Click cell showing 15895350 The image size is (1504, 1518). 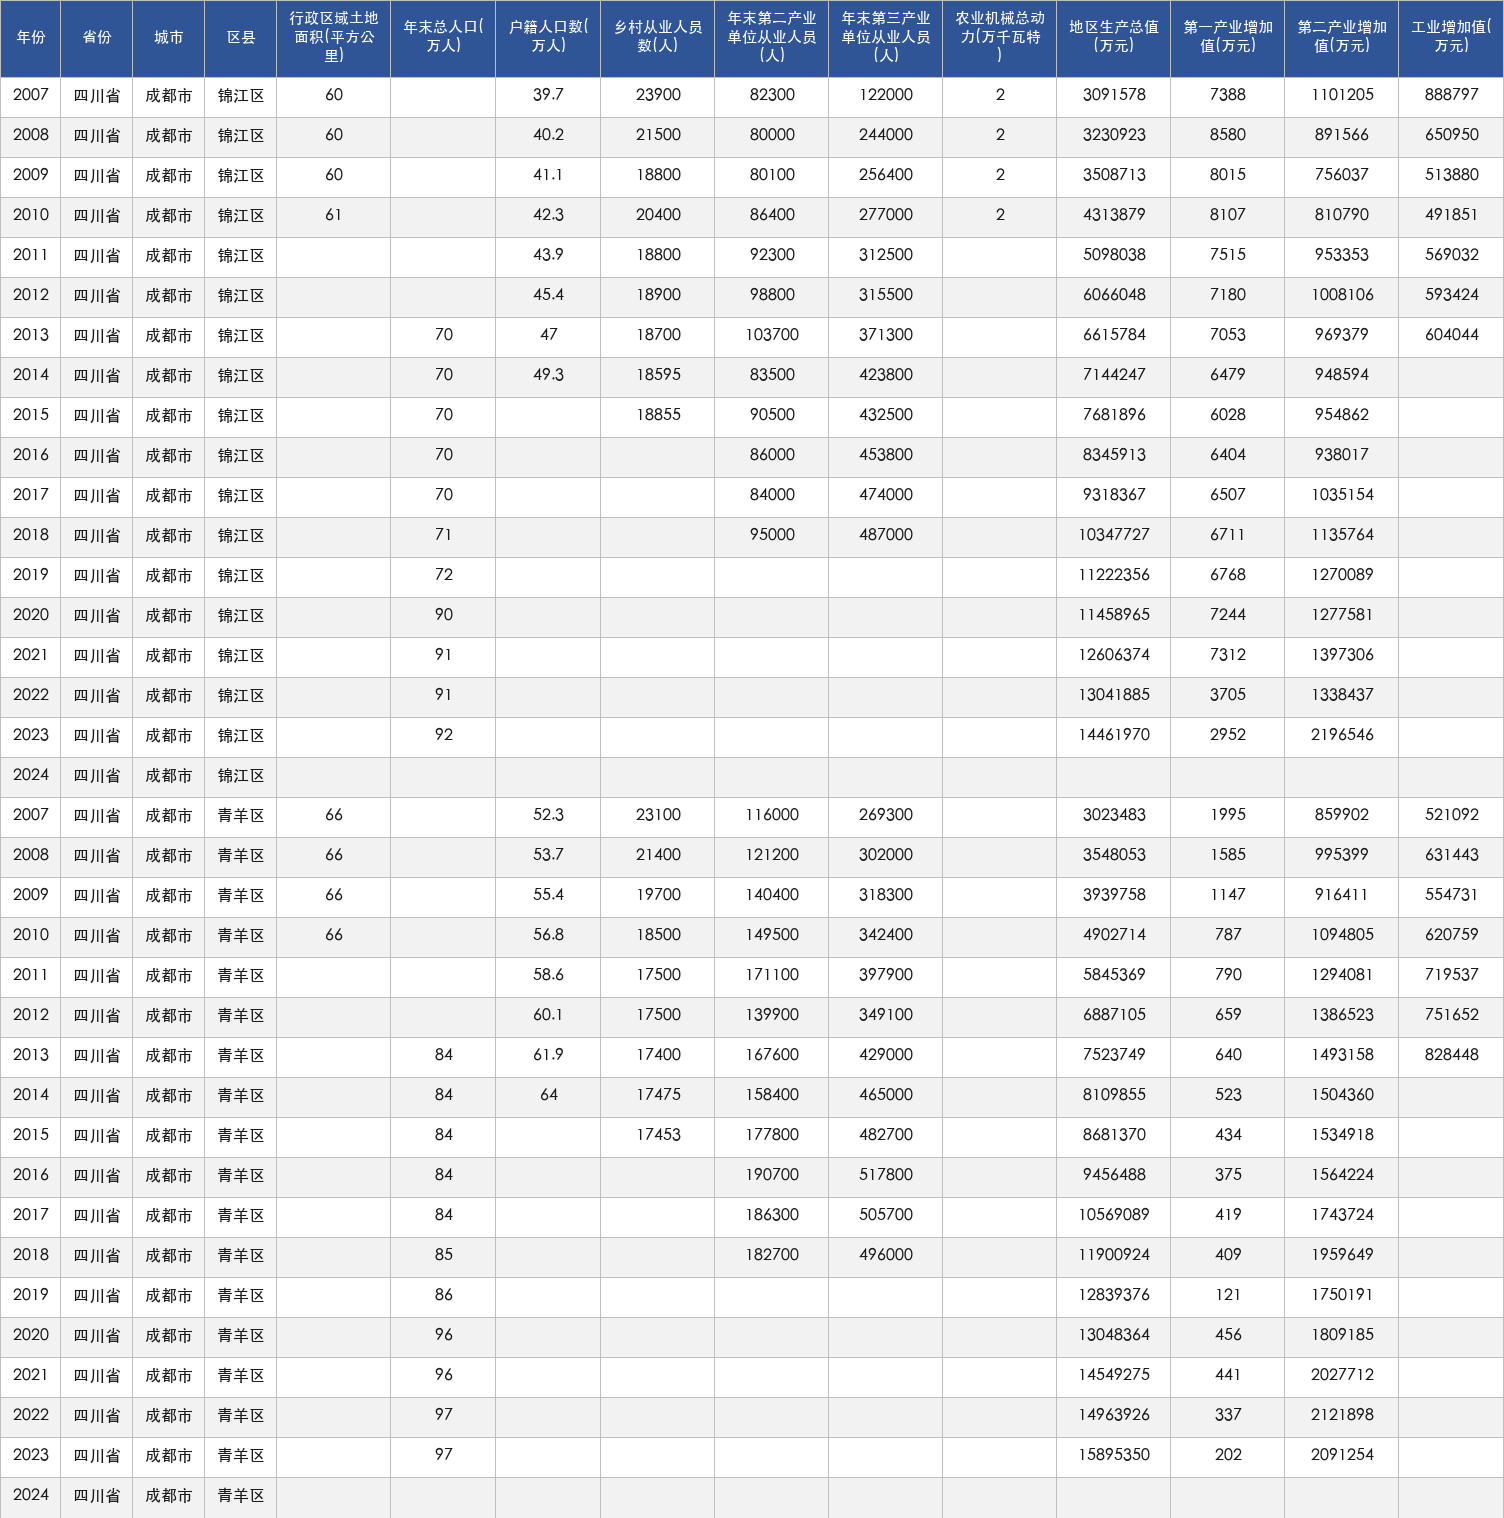coord(1113,1455)
